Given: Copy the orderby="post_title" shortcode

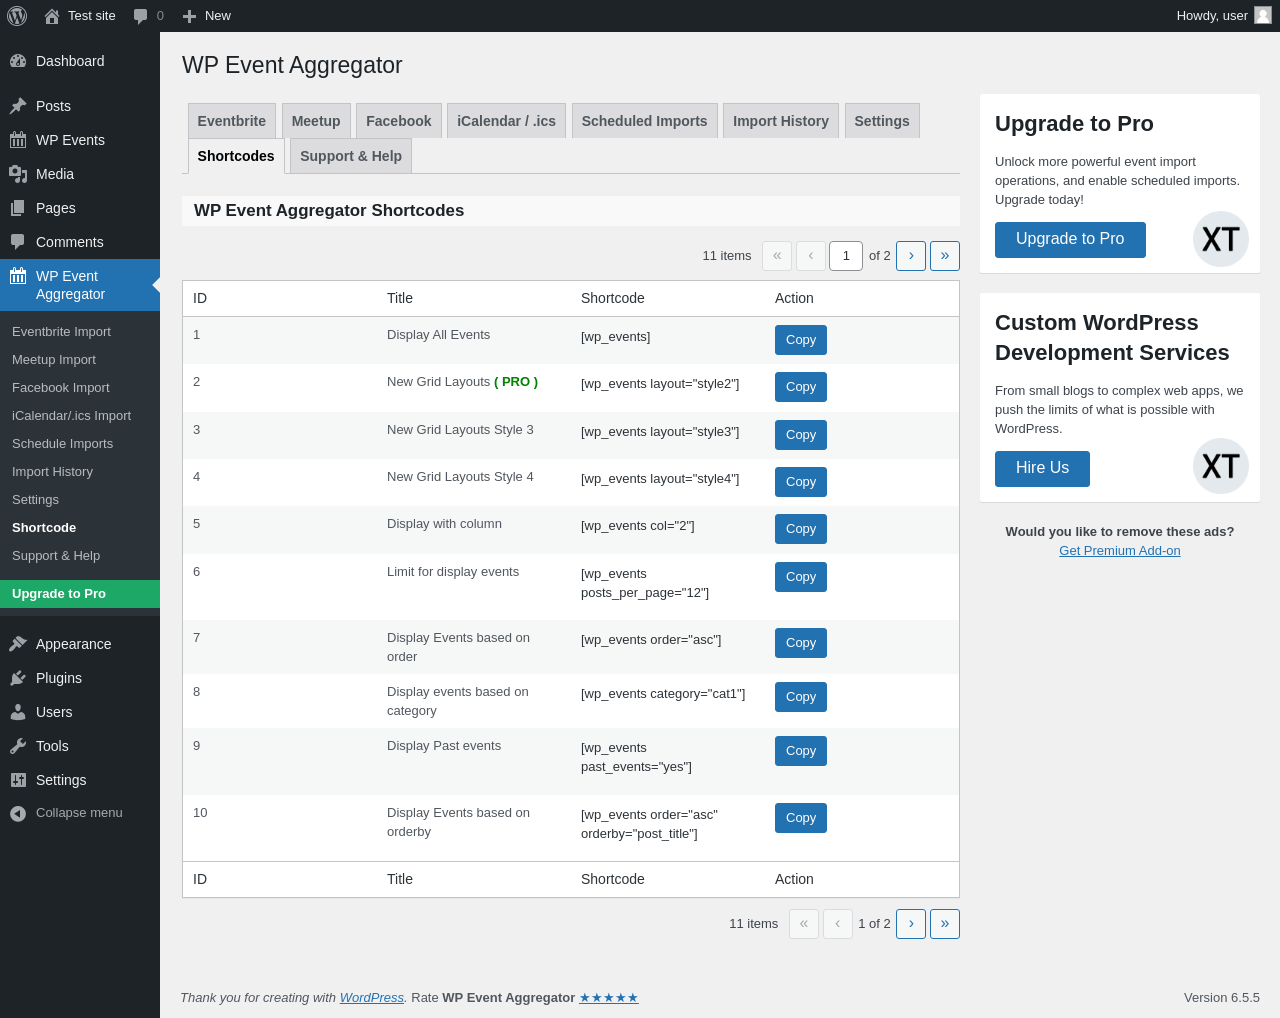Looking at the screenshot, I should [801, 818].
